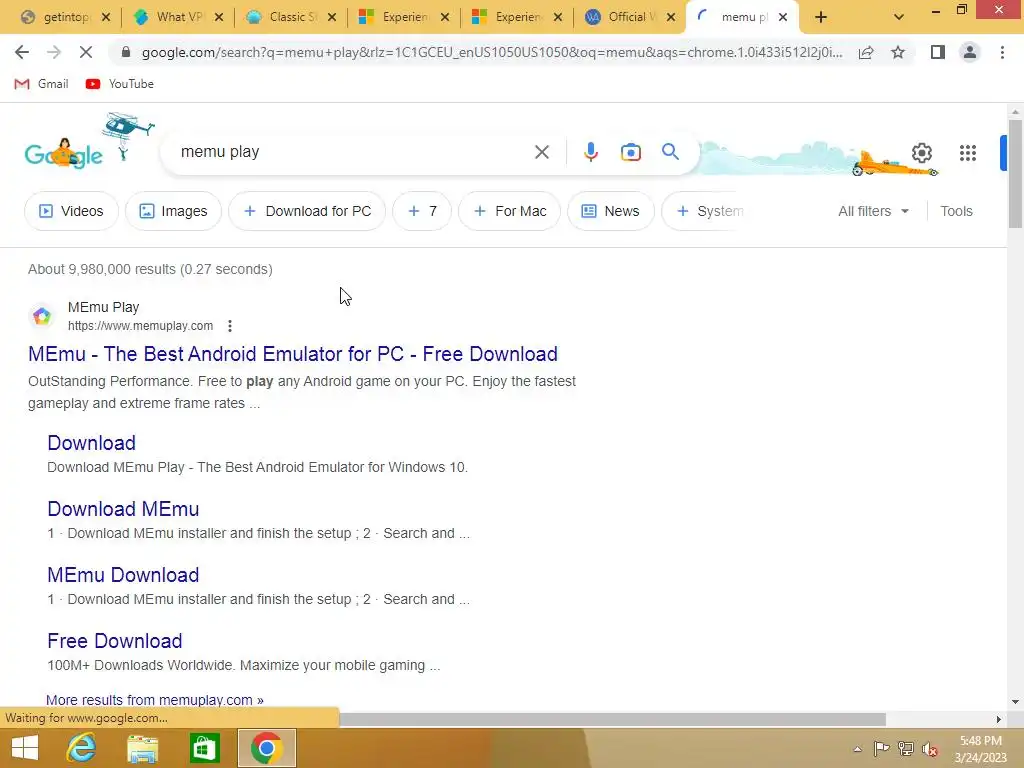
Task: Close the What VPN tab
Action: (219, 17)
